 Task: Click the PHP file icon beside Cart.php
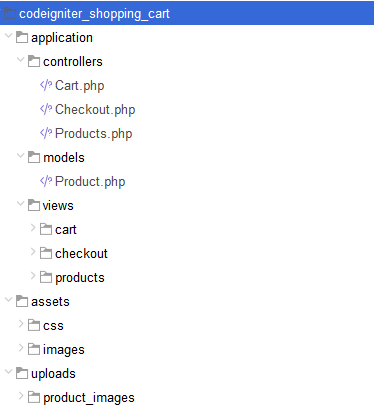pos(46,85)
